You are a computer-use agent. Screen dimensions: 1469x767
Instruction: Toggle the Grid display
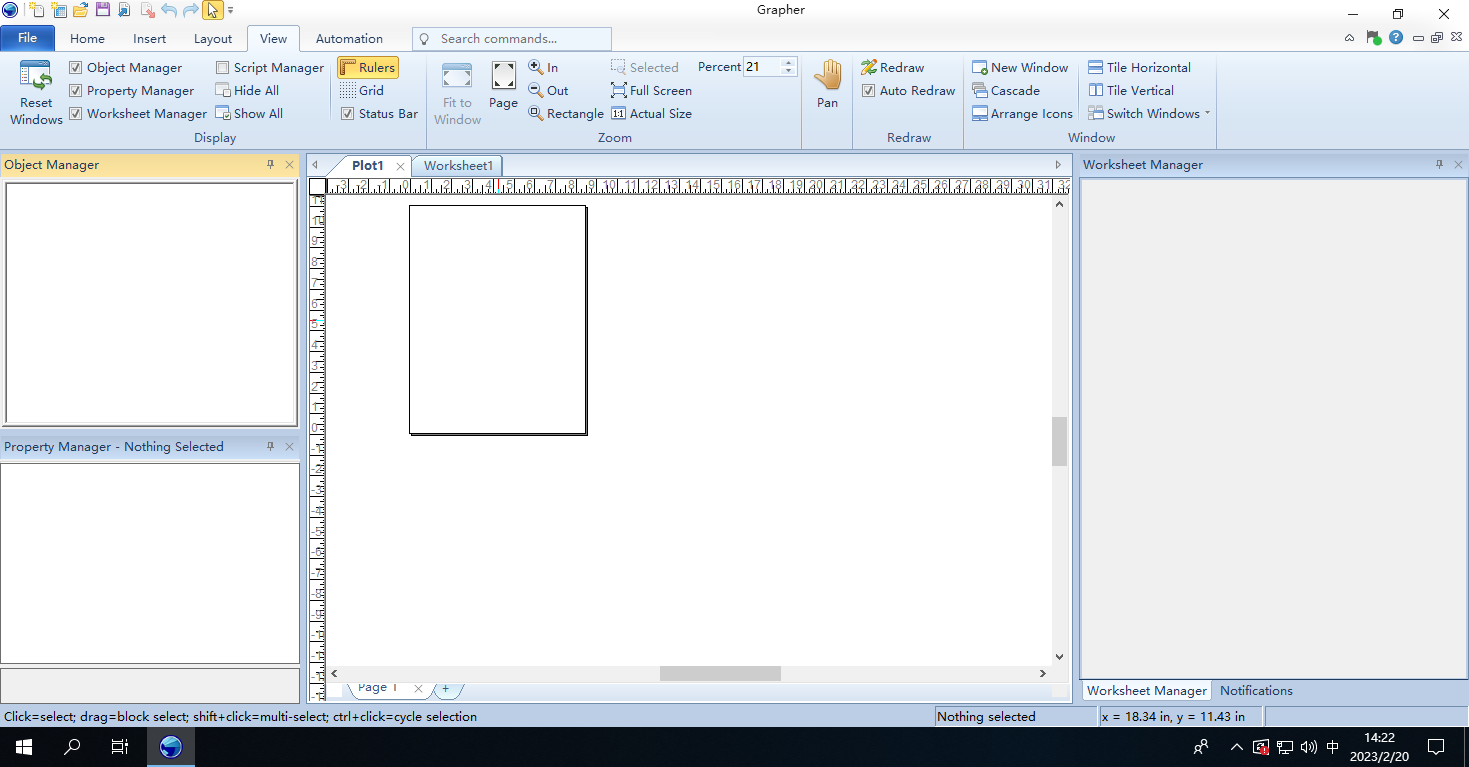click(361, 90)
